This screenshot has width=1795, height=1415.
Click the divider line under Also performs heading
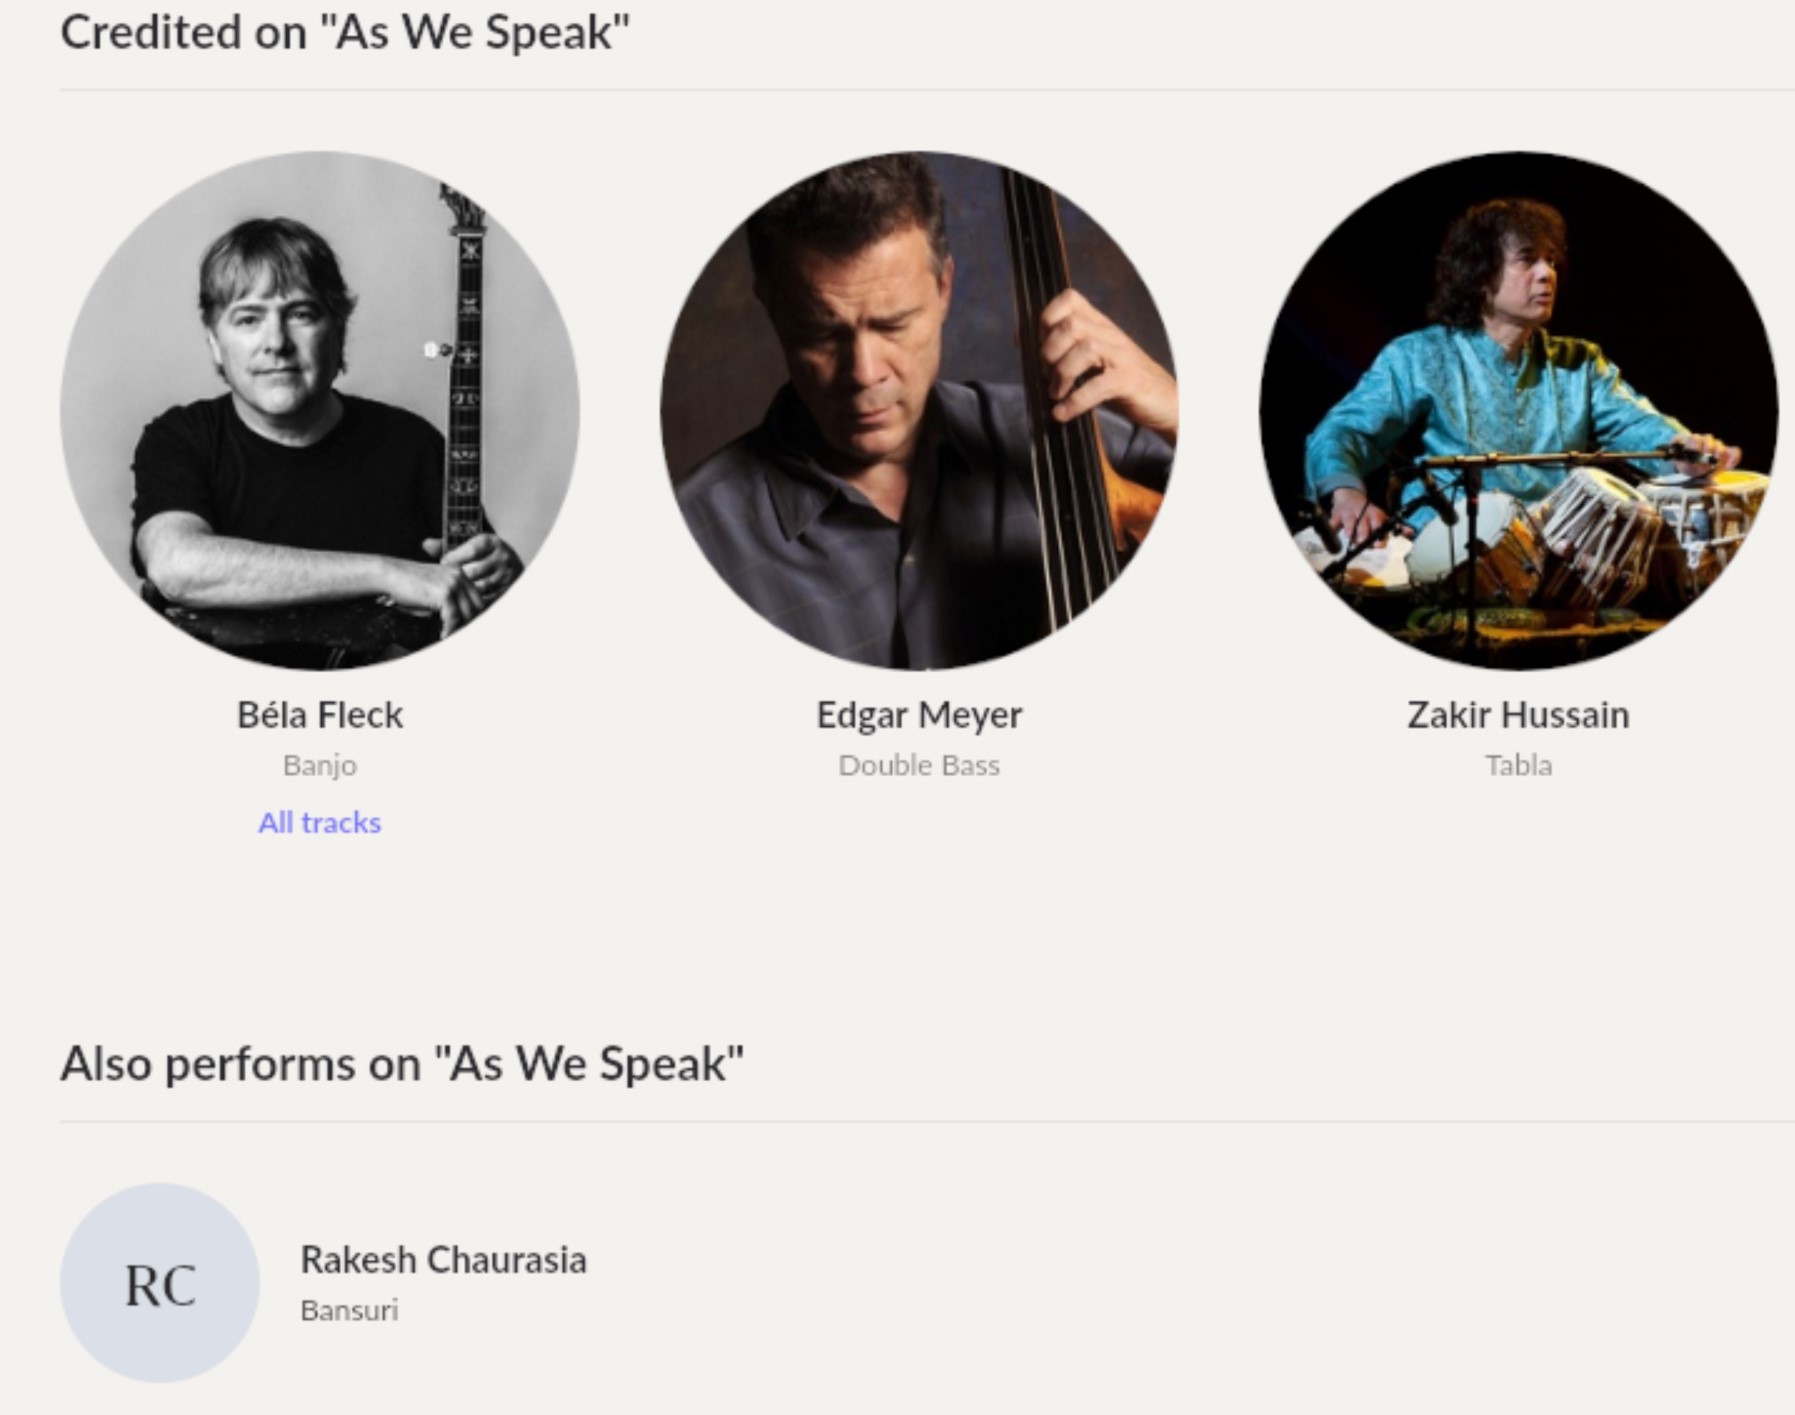(x=900, y=1122)
